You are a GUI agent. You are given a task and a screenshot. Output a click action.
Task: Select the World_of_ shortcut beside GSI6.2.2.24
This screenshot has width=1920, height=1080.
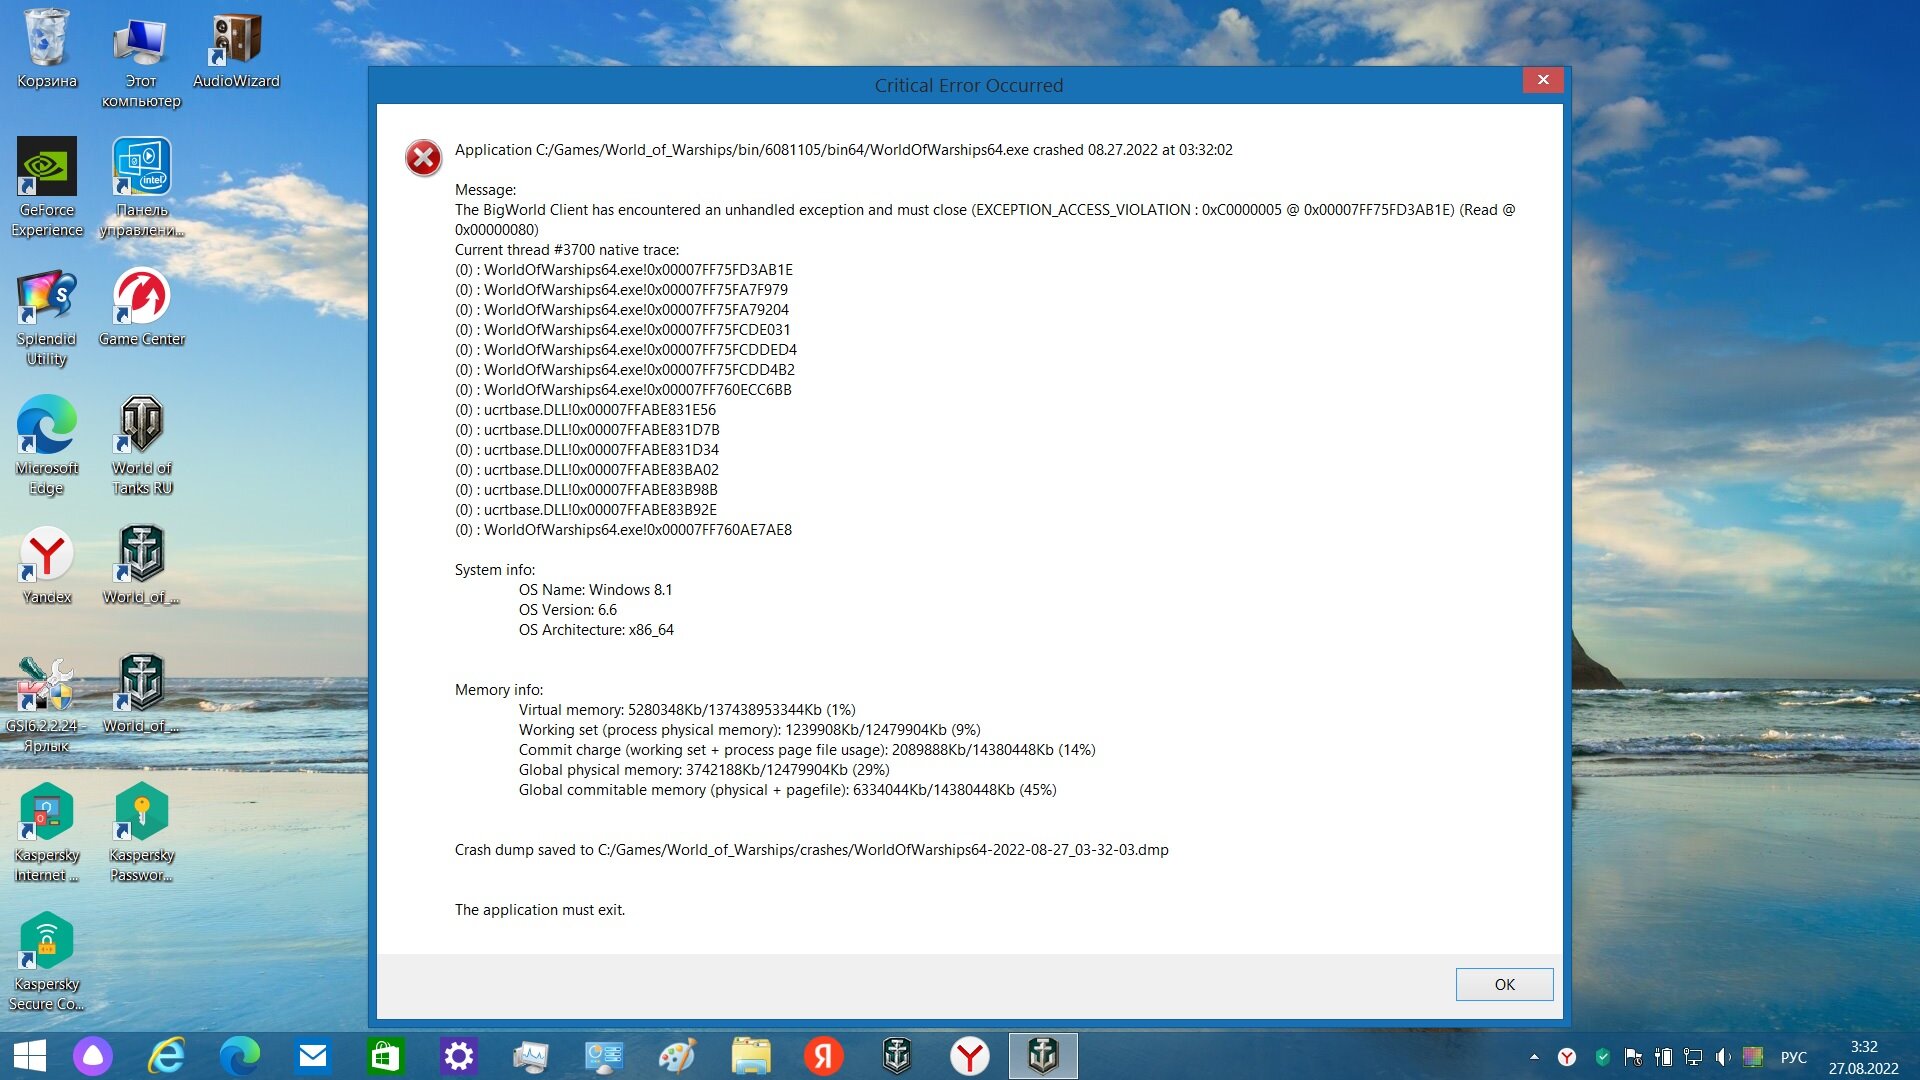tap(142, 695)
